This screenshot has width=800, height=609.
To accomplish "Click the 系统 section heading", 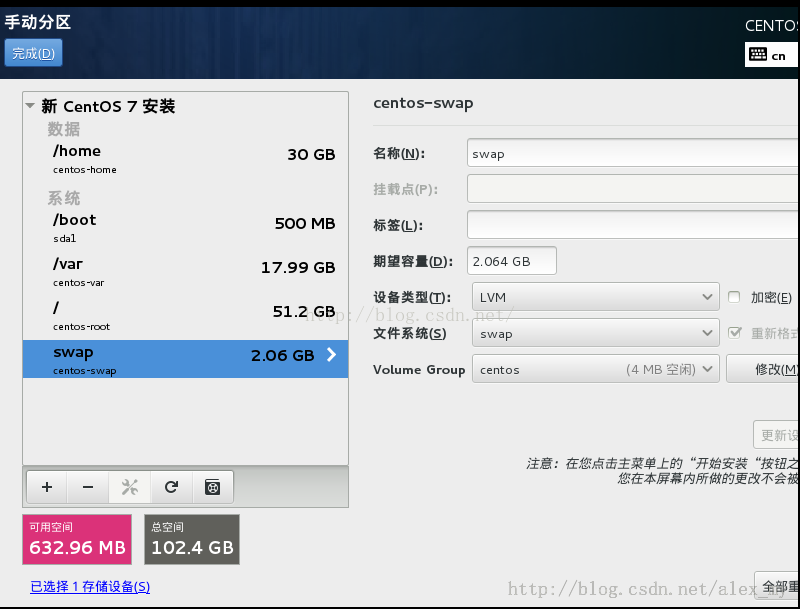I will tap(64, 198).
